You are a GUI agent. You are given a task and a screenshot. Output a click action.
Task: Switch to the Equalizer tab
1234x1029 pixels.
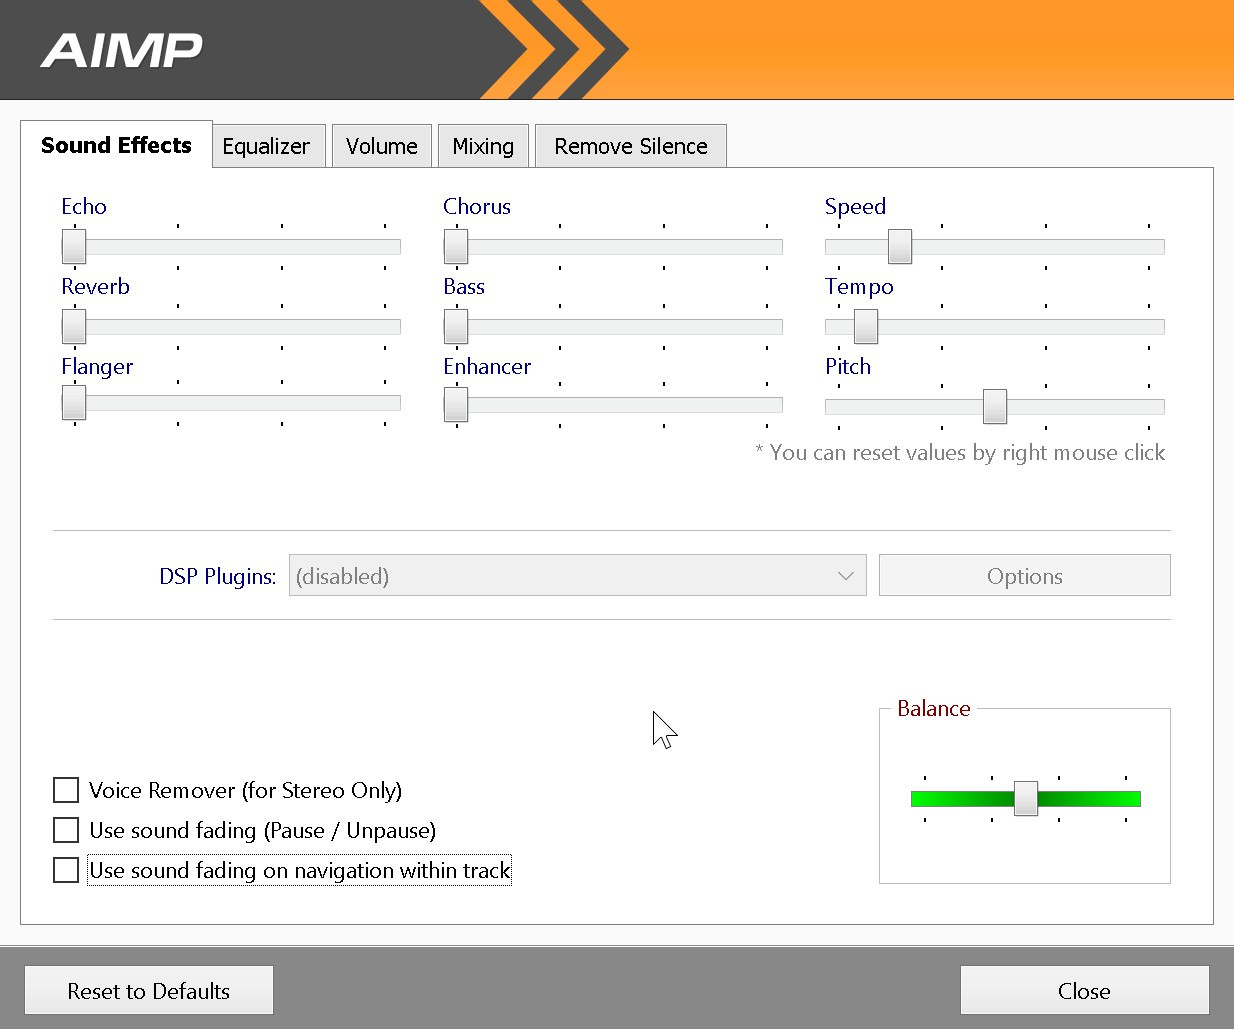[266, 146]
